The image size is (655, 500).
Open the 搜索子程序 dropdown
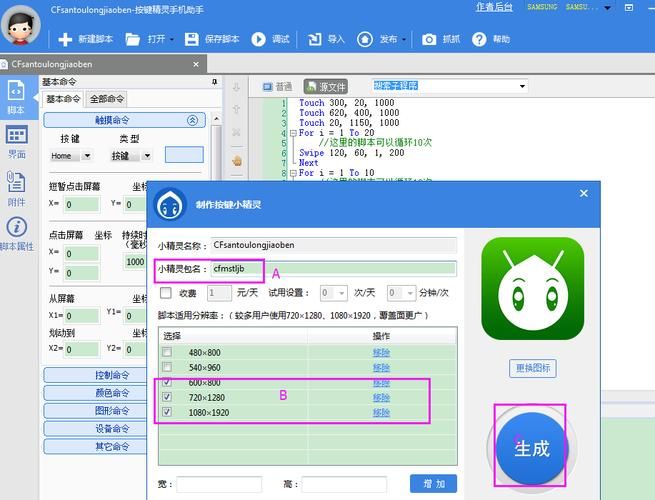tap(522, 86)
